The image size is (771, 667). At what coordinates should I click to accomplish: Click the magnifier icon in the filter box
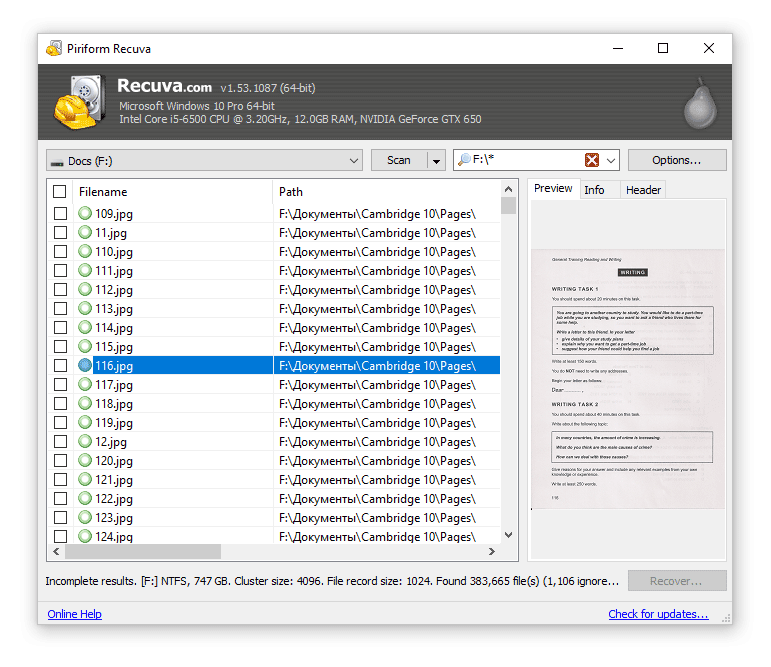pyautogui.click(x=464, y=159)
